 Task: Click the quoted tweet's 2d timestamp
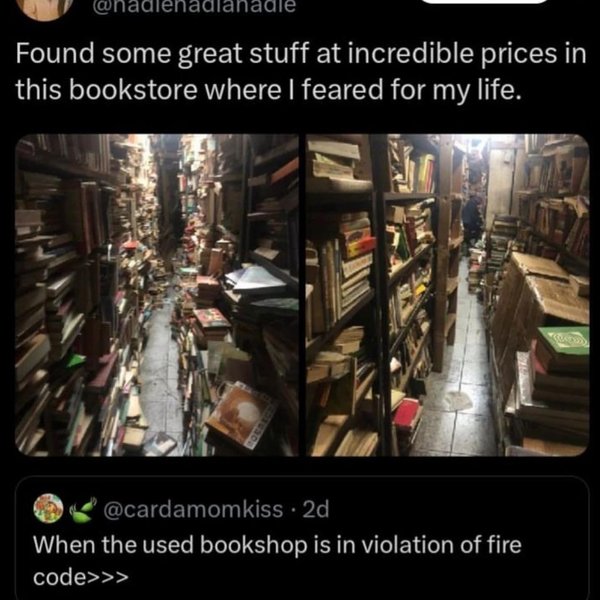(x=316, y=509)
